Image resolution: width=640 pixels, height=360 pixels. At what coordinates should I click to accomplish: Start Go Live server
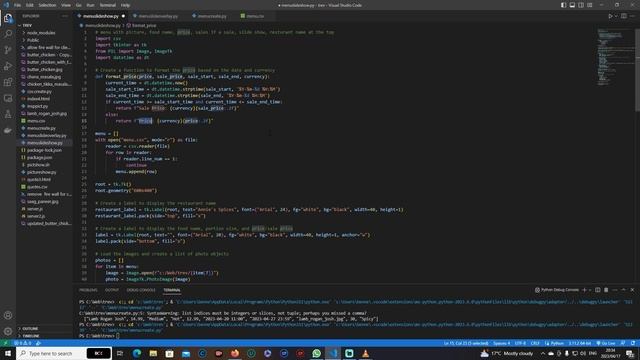(x=606, y=343)
